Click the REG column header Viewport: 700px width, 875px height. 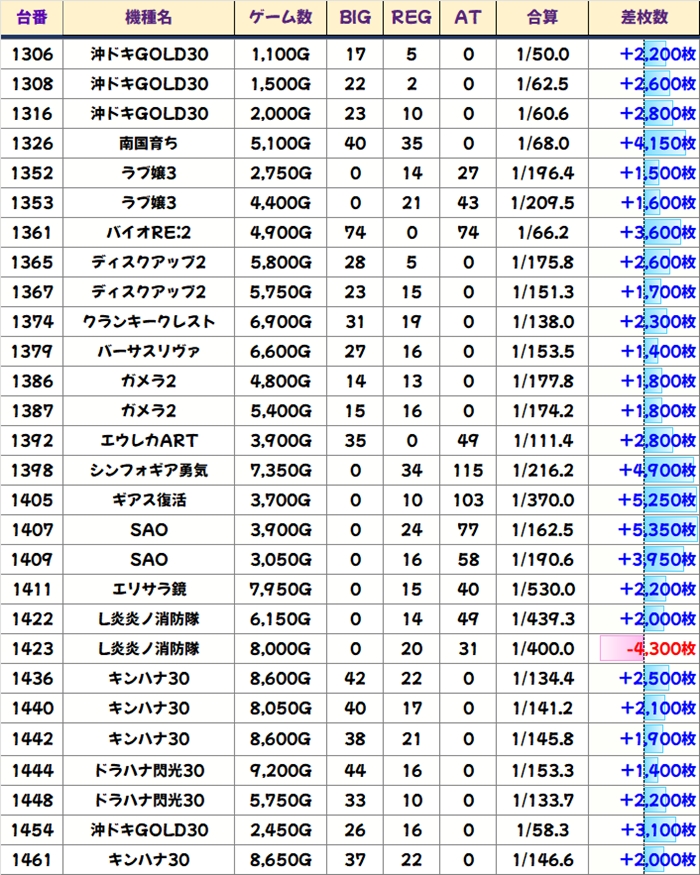pos(411,18)
